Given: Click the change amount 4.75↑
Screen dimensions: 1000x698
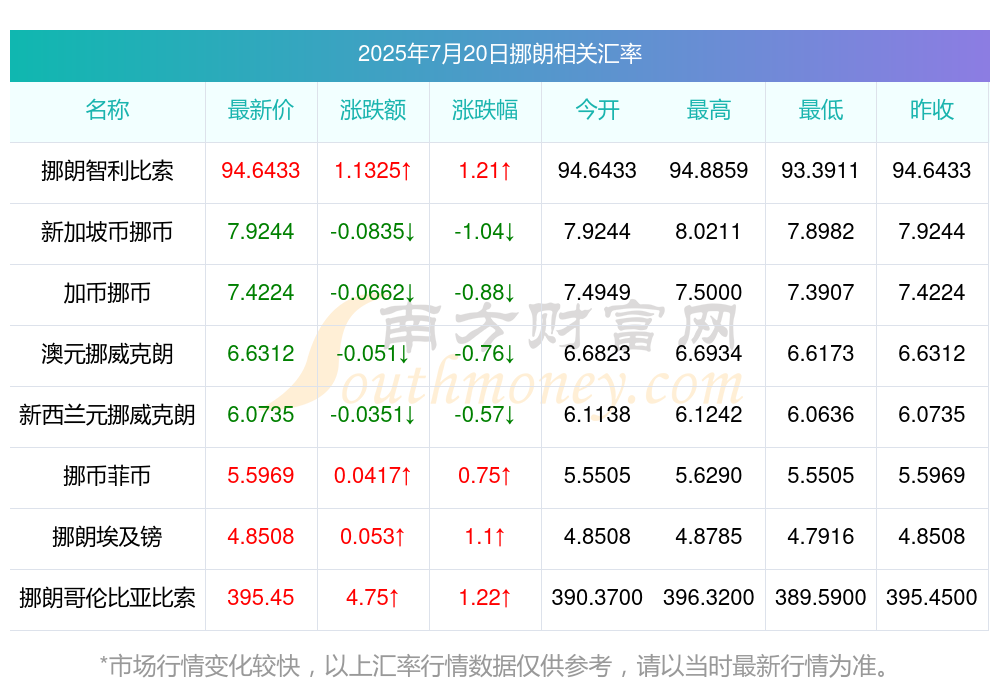Looking at the screenshot, I should pos(373,598).
